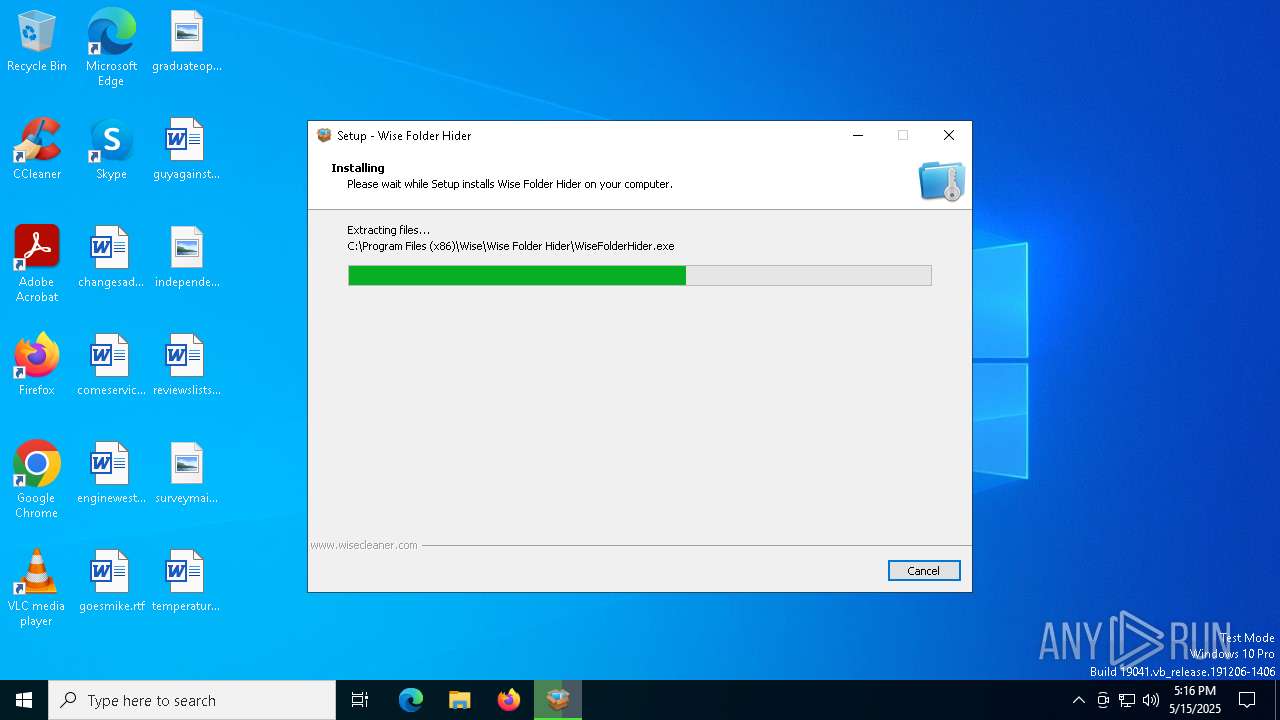Select the comeservic... Word document
Viewport: 1280px width, 720px height.
[x=111, y=366]
